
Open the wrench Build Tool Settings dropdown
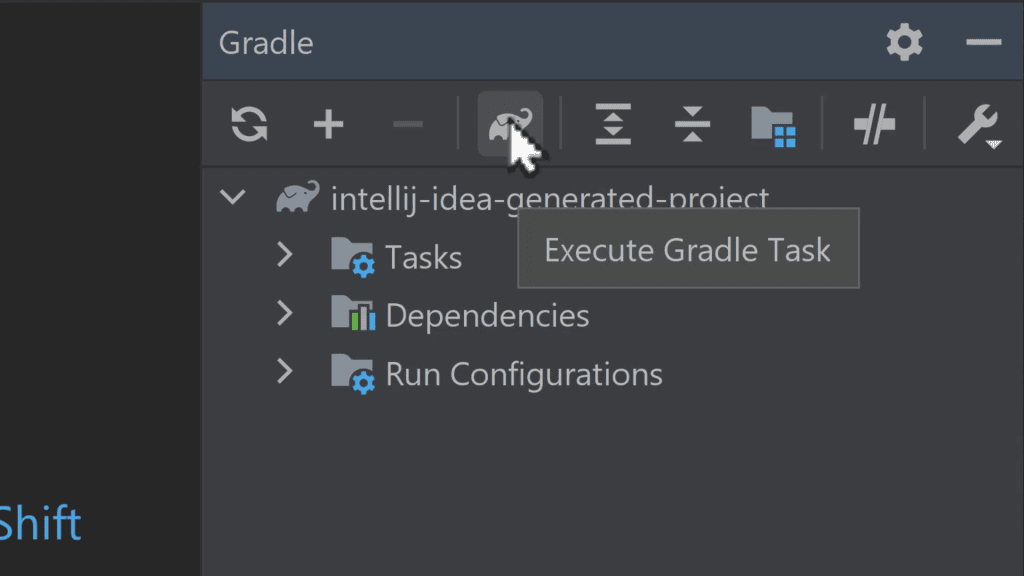977,126
